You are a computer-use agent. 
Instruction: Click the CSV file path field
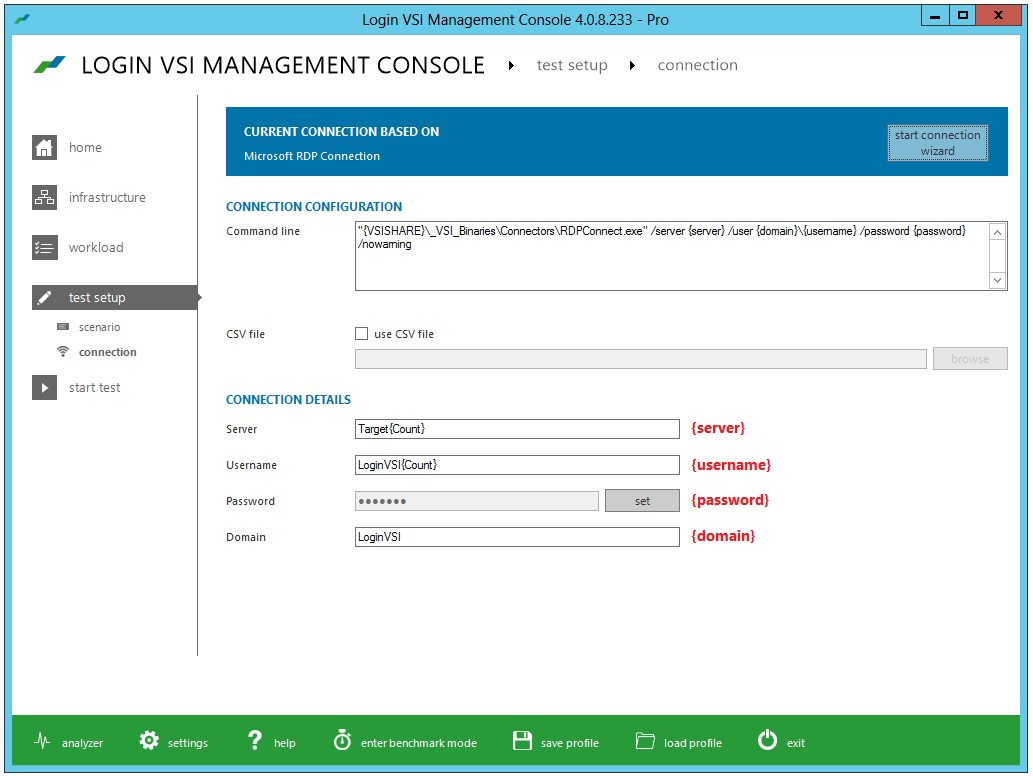click(641, 359)
